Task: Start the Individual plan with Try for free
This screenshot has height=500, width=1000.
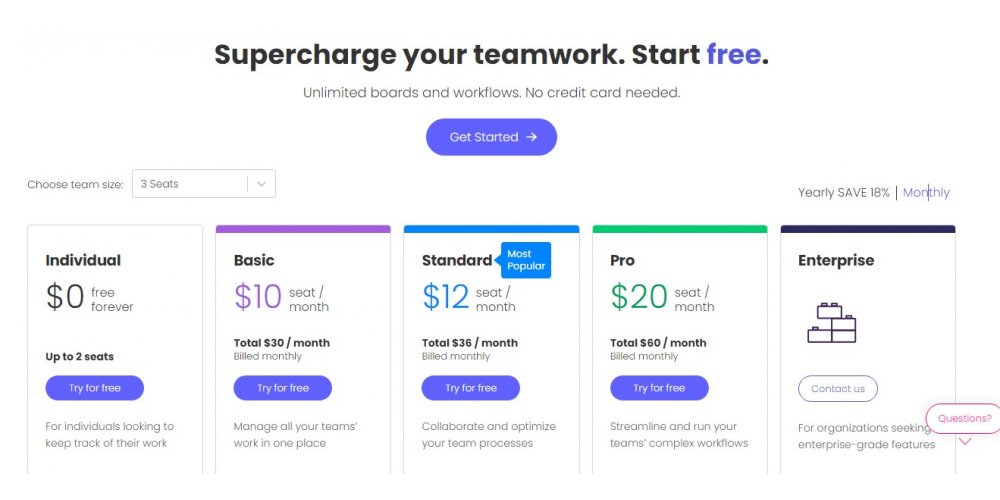Action: pyautogui.click(x=94, y=388)
